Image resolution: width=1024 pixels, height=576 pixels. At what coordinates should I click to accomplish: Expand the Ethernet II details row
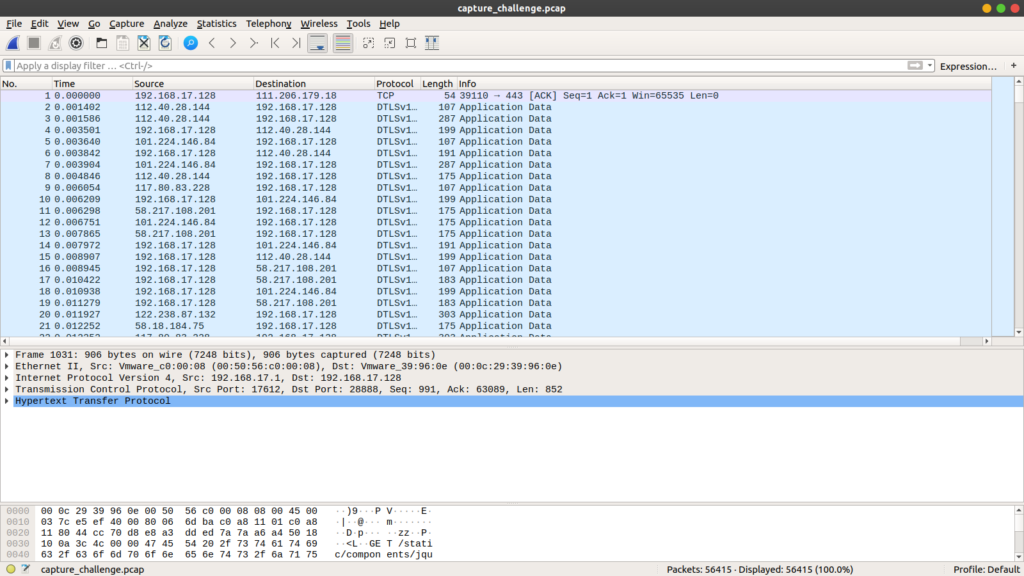click(8, 366)
